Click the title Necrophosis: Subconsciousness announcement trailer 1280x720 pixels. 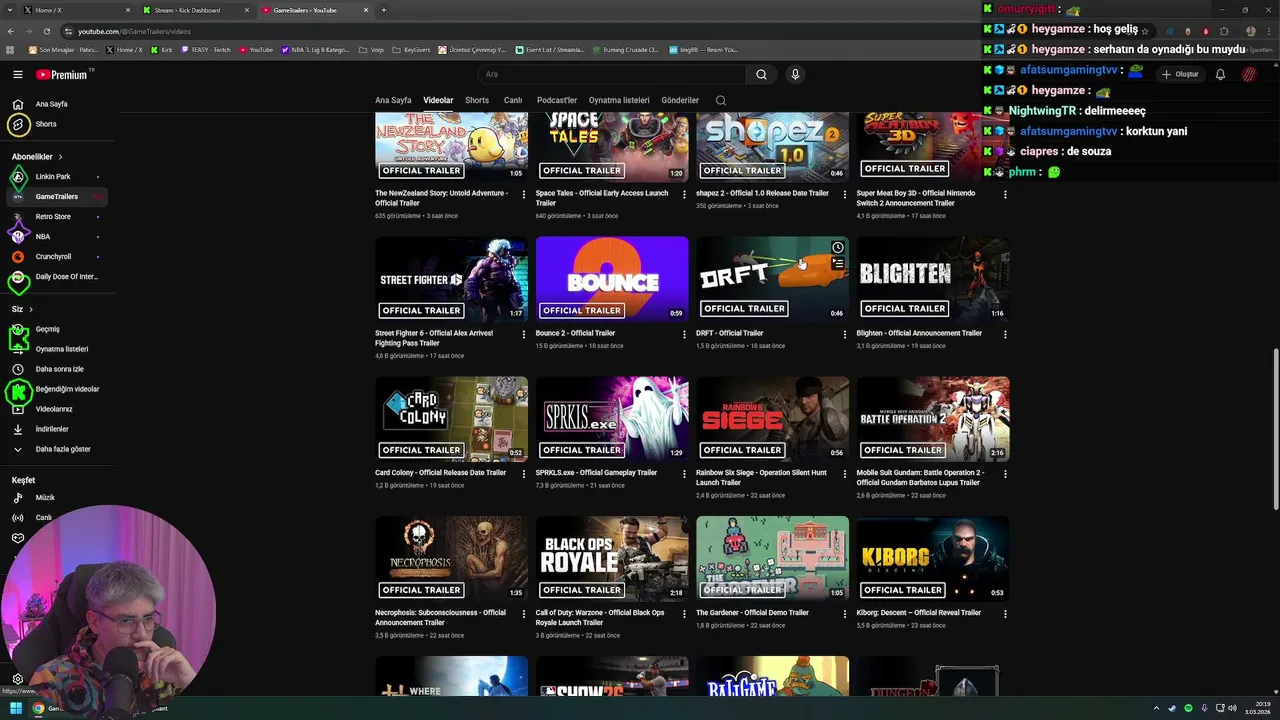440,618
